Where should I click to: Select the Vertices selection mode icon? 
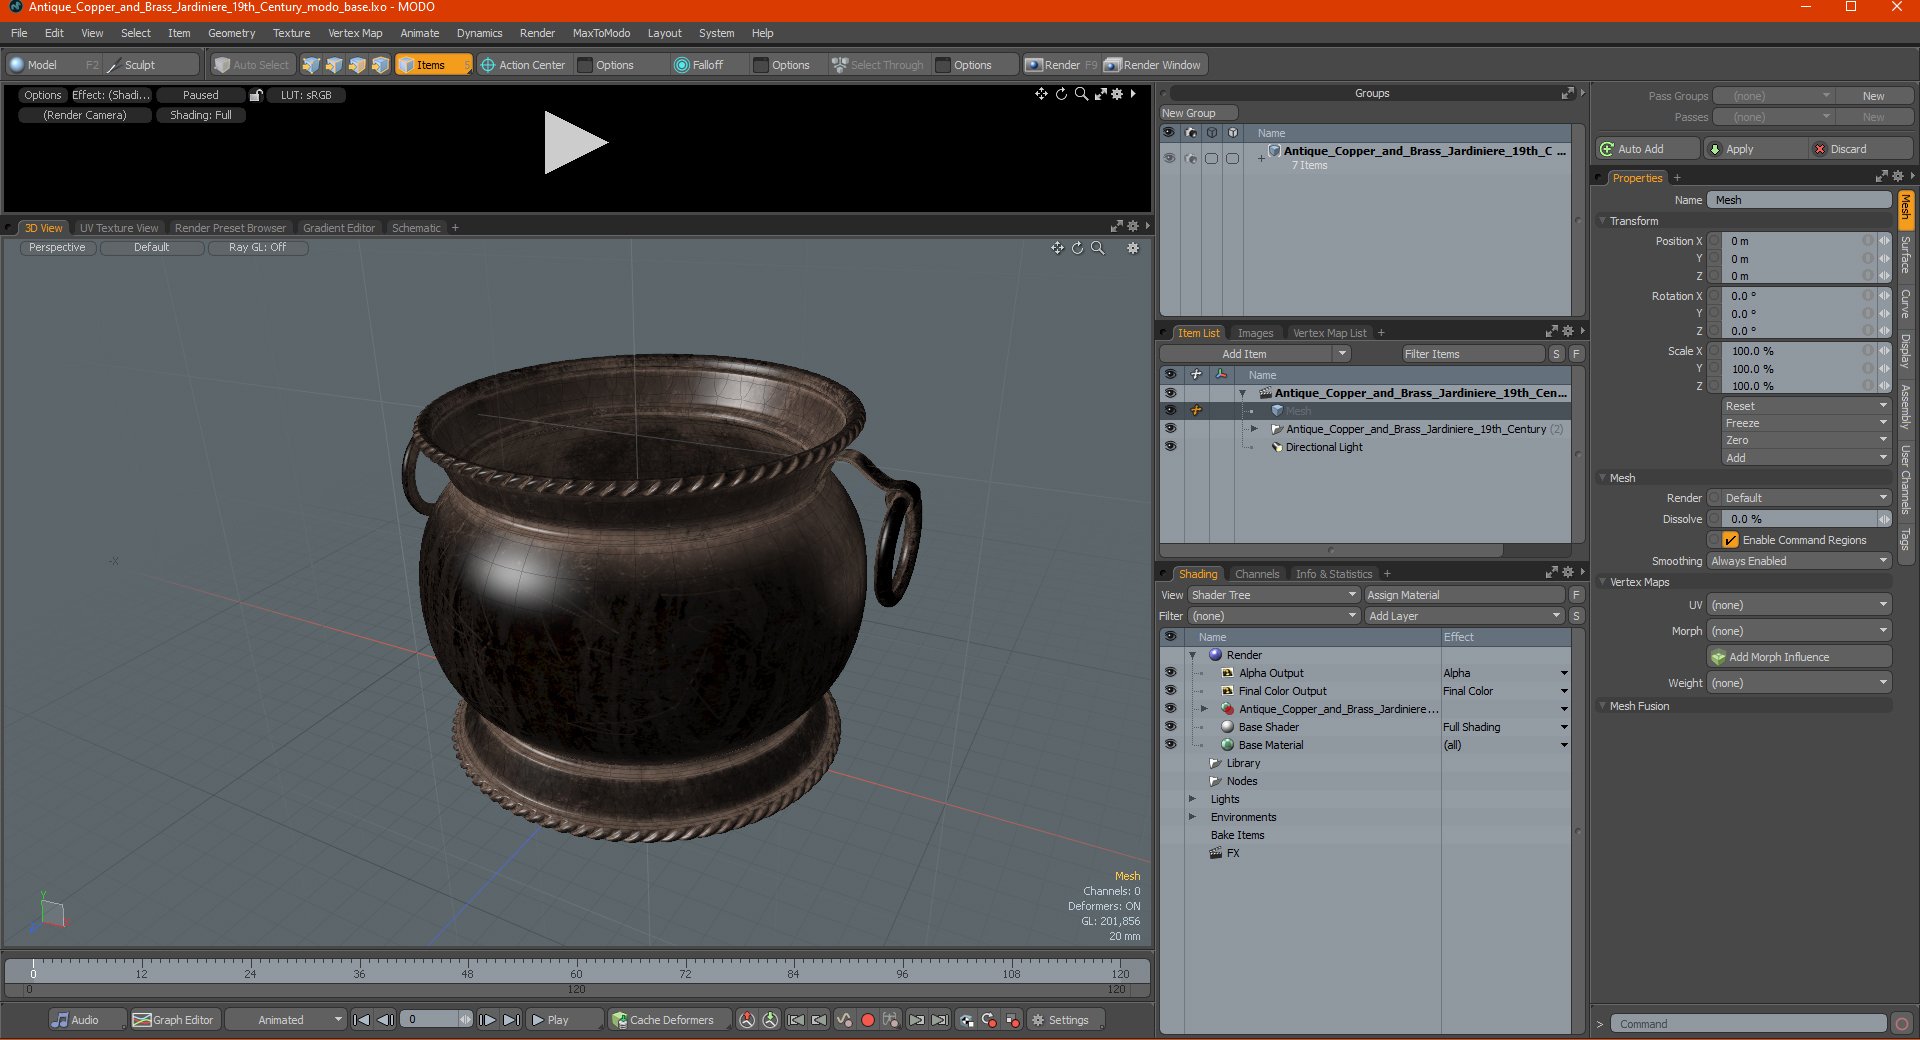point(311,65)
